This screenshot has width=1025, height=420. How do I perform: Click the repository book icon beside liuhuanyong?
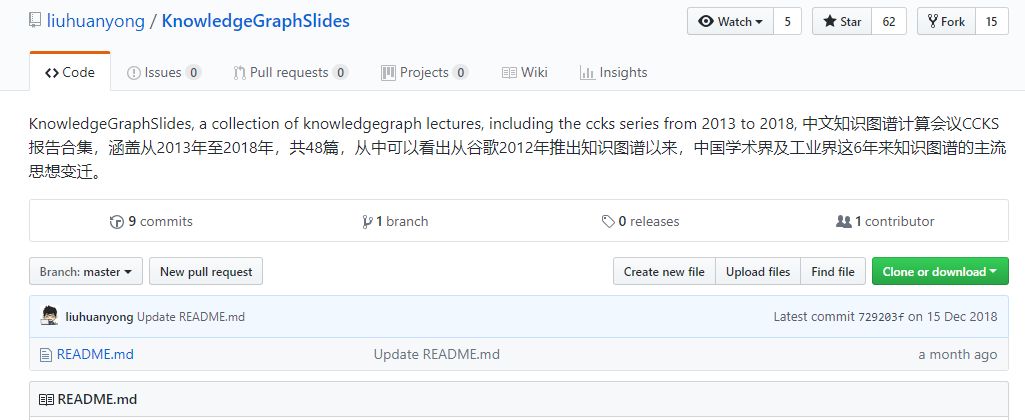(x=35, y=20)
